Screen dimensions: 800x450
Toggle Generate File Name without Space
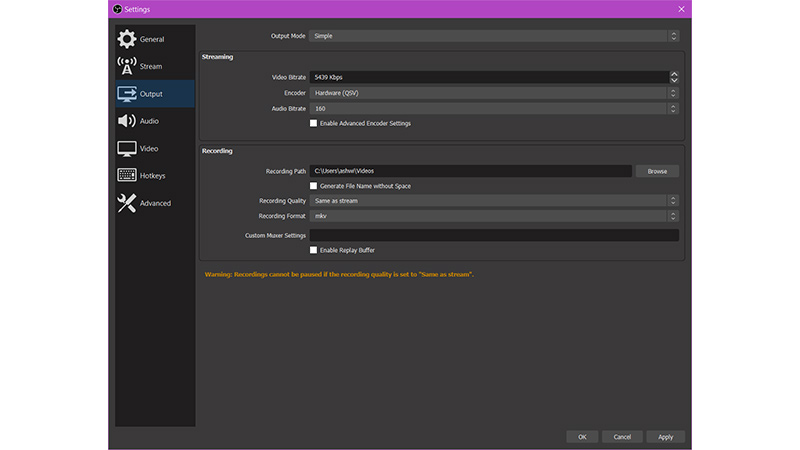pos(313,186)
